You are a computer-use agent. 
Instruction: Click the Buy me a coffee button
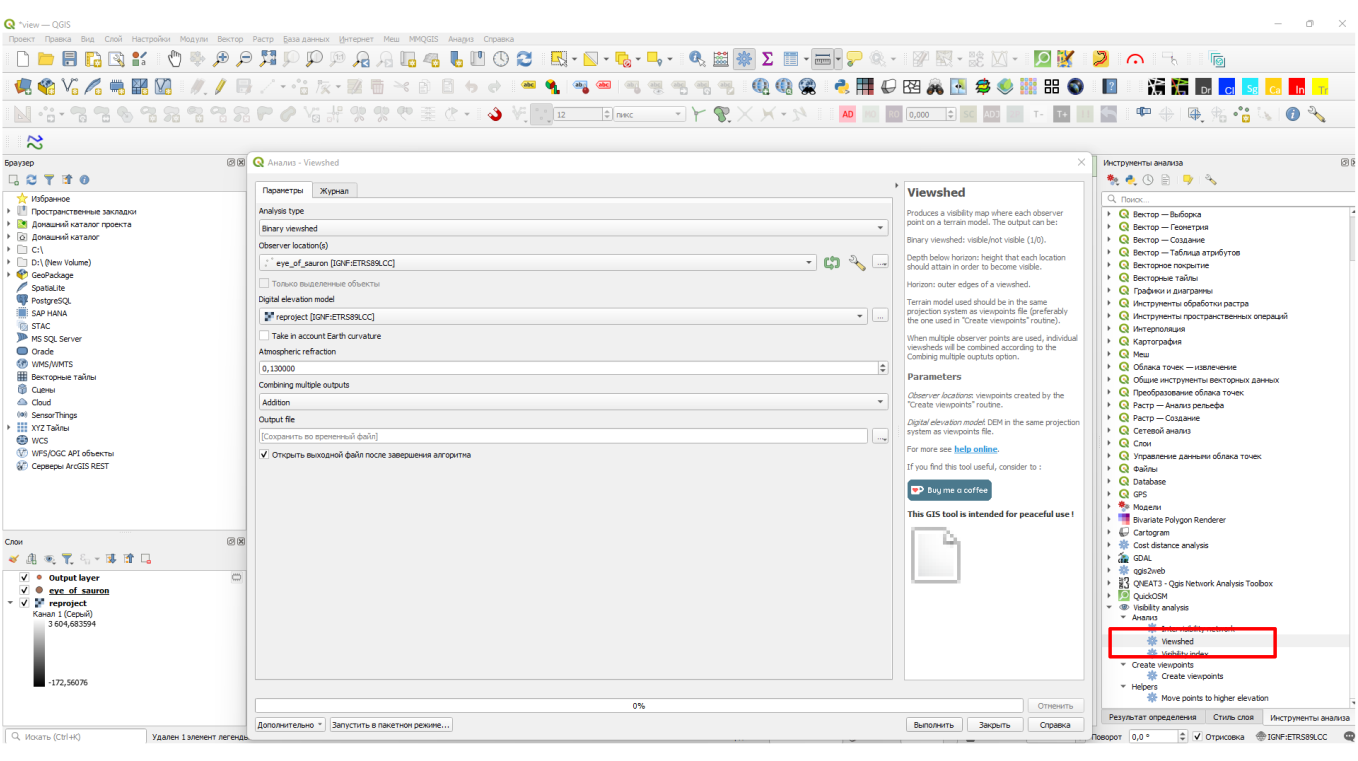point(949,490)
